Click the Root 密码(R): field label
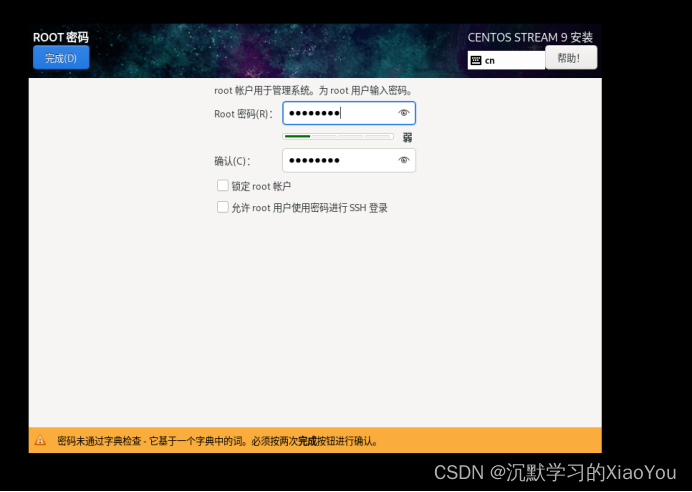The image size is (692, 492). pyautogui.click(x=244, y=114)
